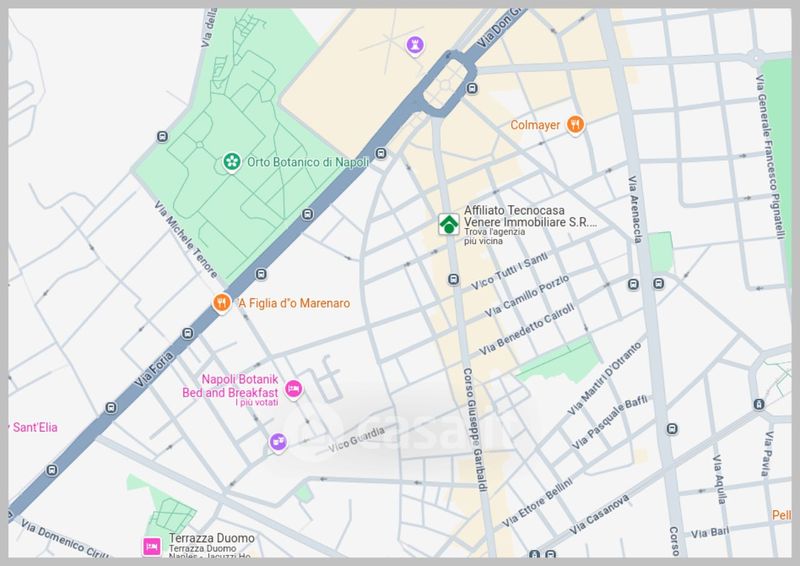Click the Orto Botanico di Napoli park marker
The image size is (800, 566).
(x=231, y=161)
